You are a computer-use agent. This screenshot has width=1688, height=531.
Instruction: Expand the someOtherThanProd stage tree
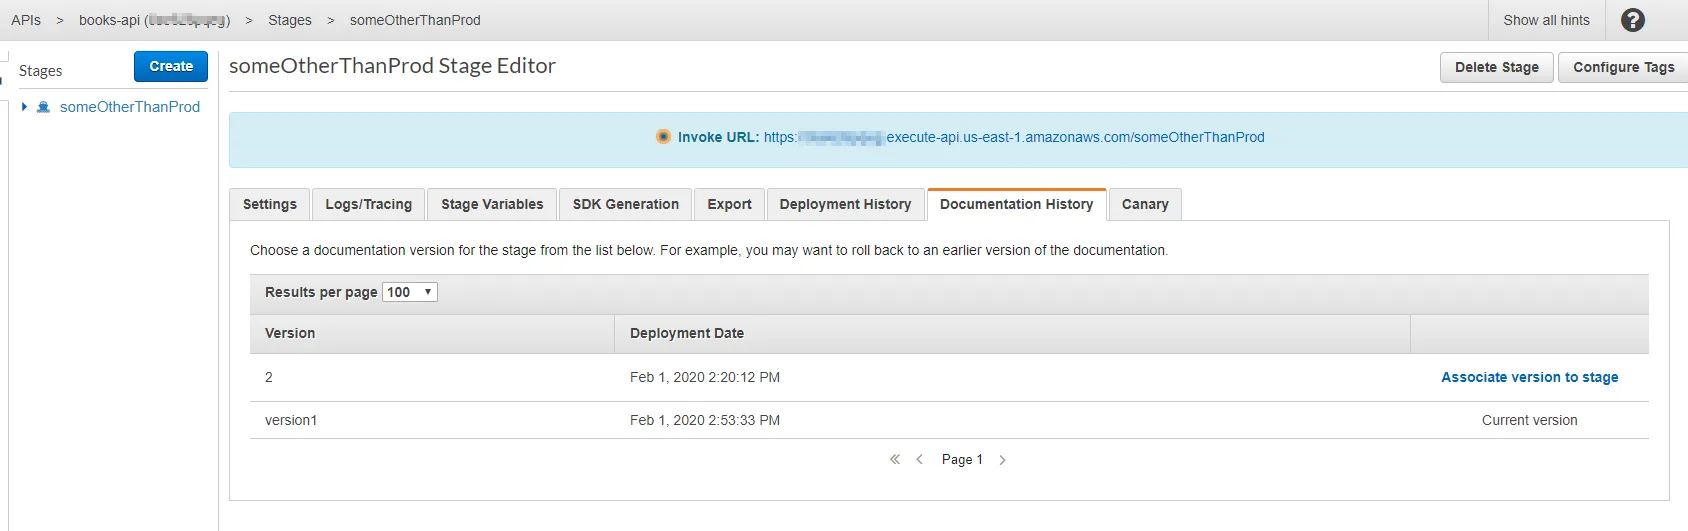[x=24, y=107]
